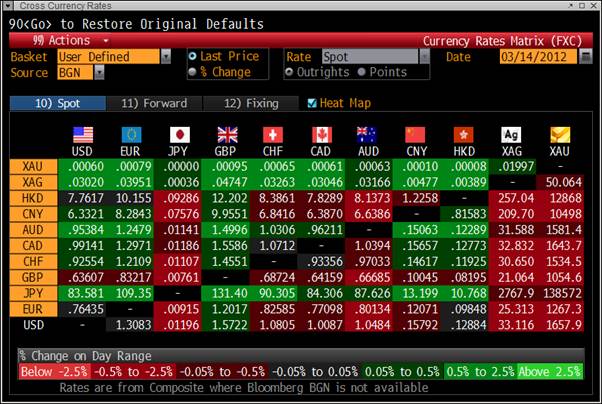Image resolution: width=602 pixels, height=404 pixels.
Task: Switch display to % Change option
Action: (x=193, y=72)
